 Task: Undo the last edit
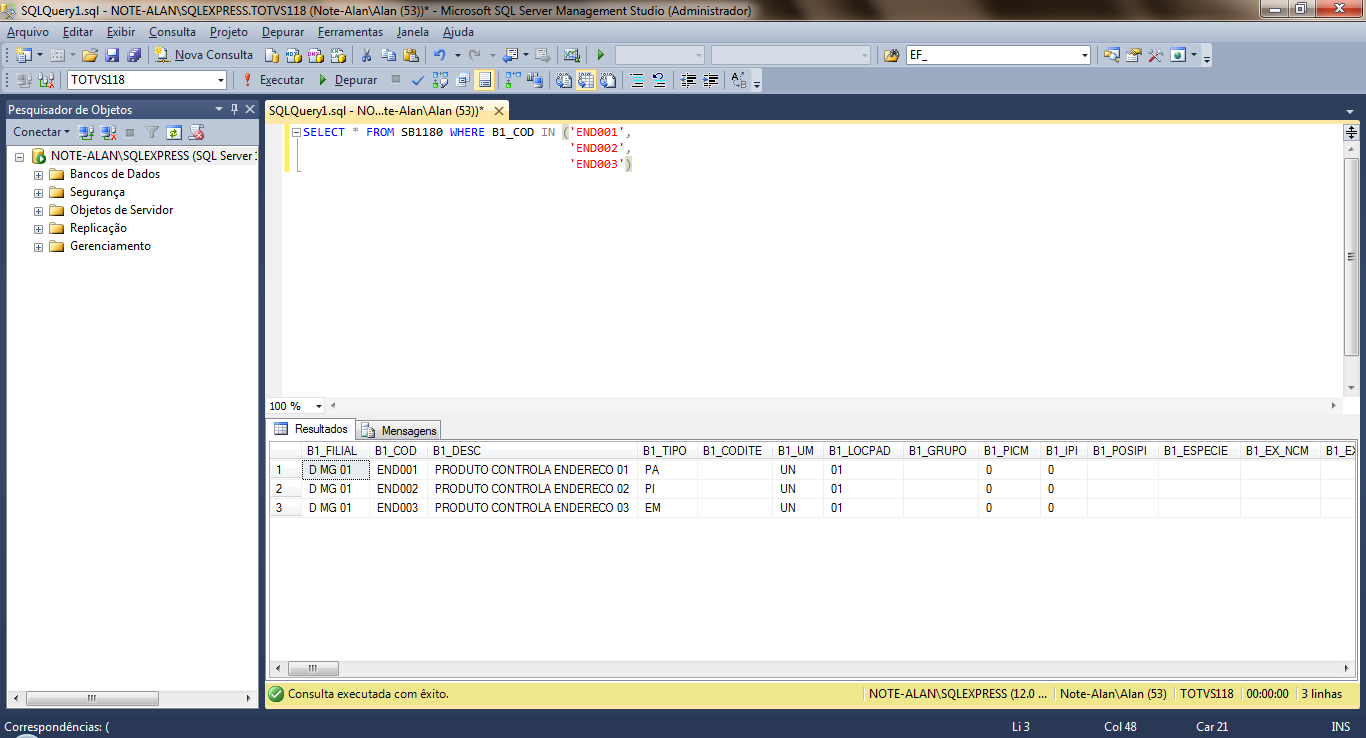coord(440,55)
